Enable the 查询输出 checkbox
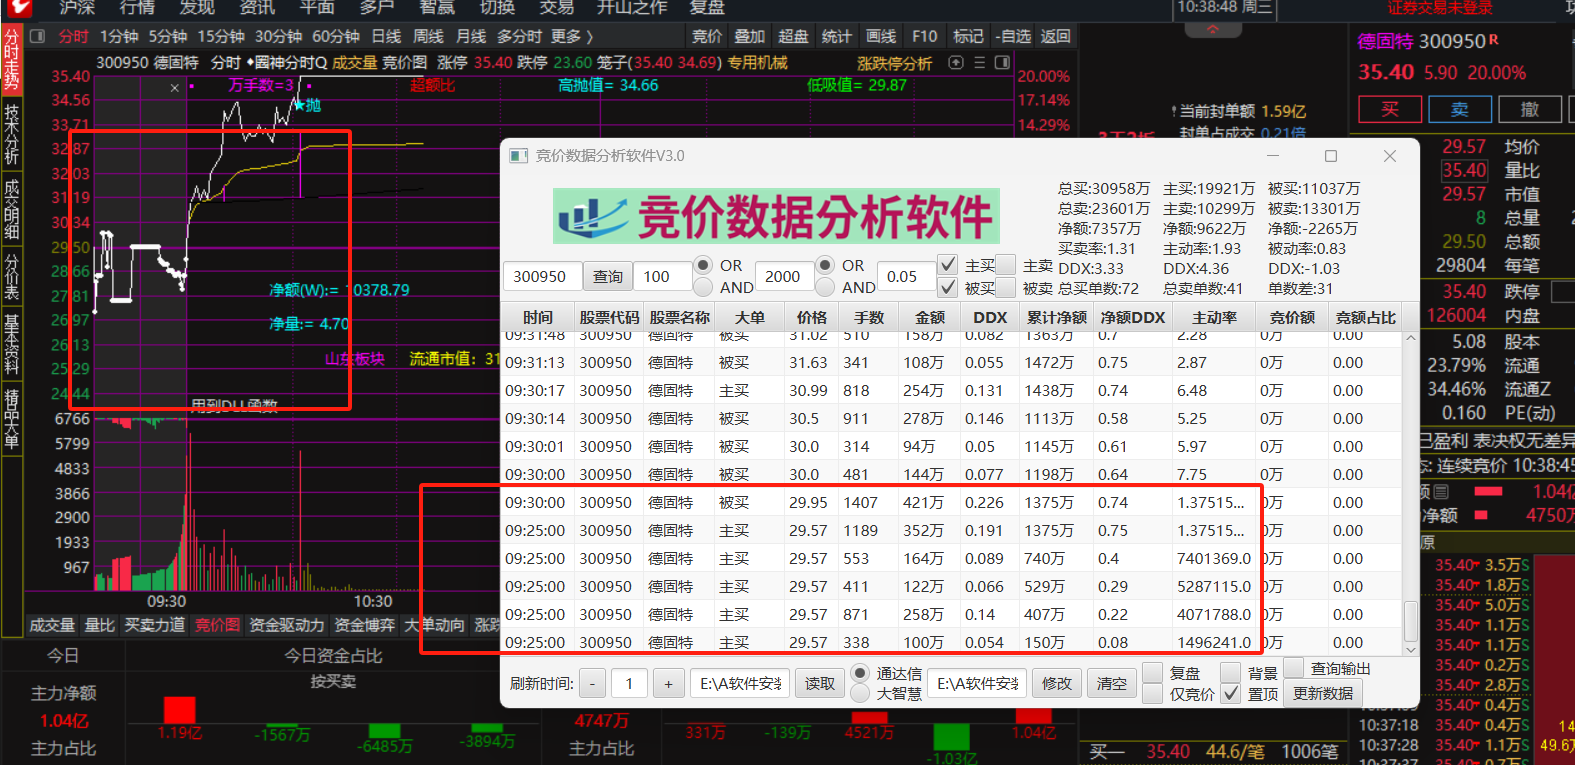The width and height of the screenshot is (1575, 765). (x=1294, y=667)
